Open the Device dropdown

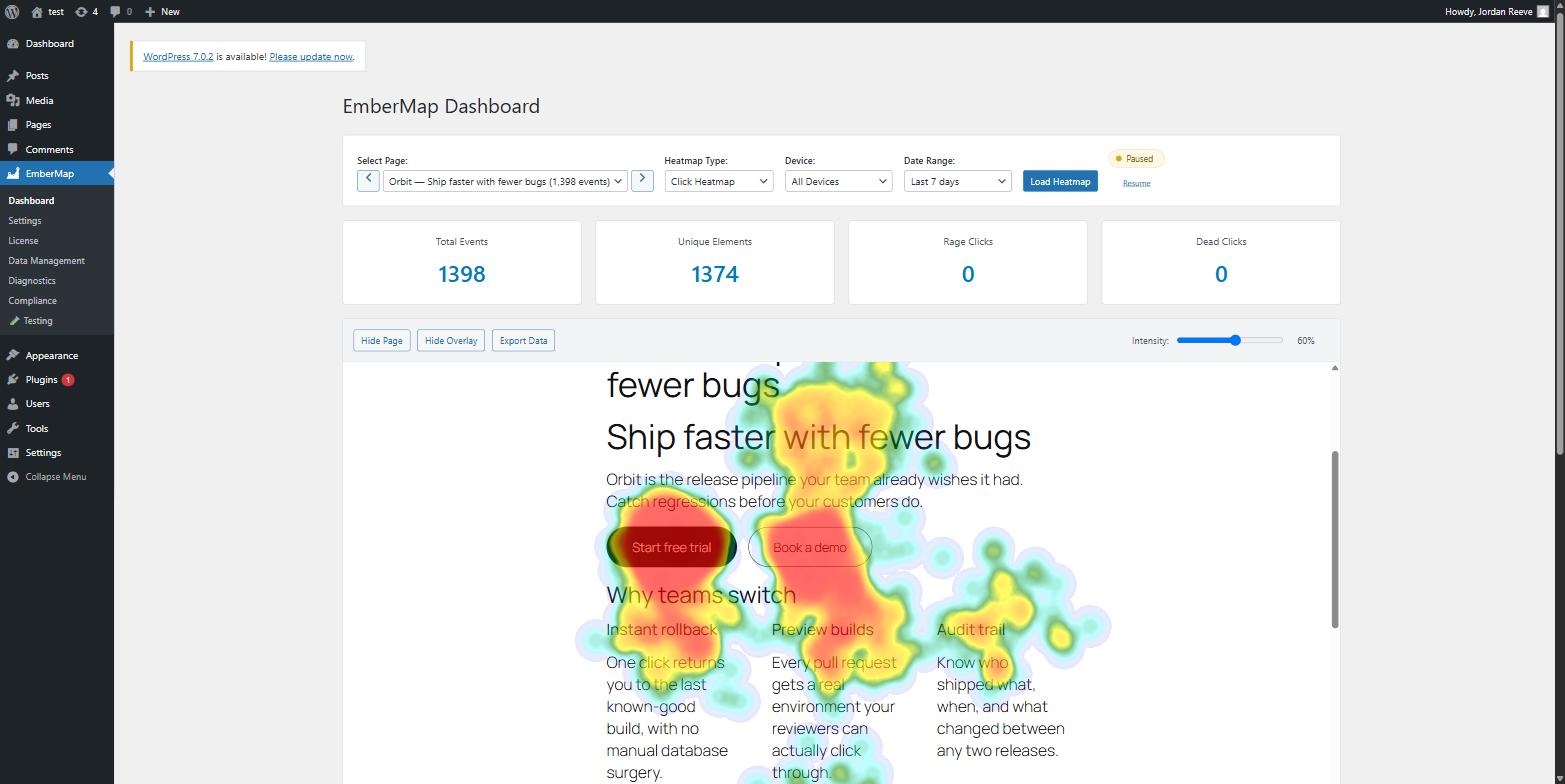pyautogui.click(x=838, y=181)
